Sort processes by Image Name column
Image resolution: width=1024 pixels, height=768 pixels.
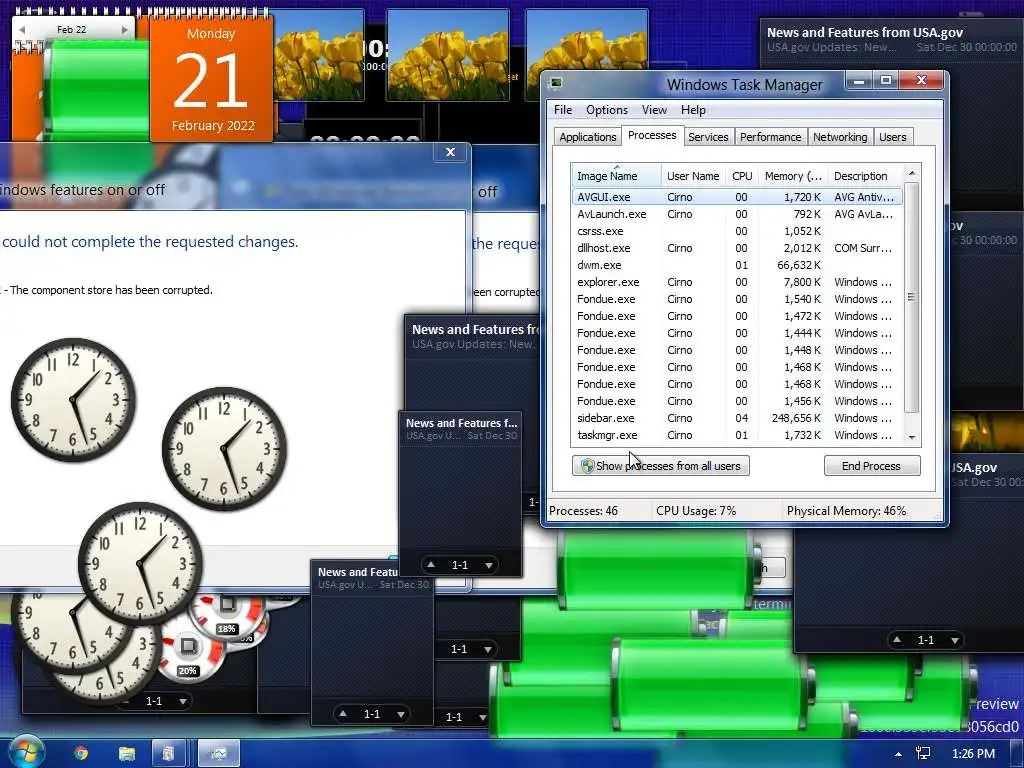coord(615,176)
